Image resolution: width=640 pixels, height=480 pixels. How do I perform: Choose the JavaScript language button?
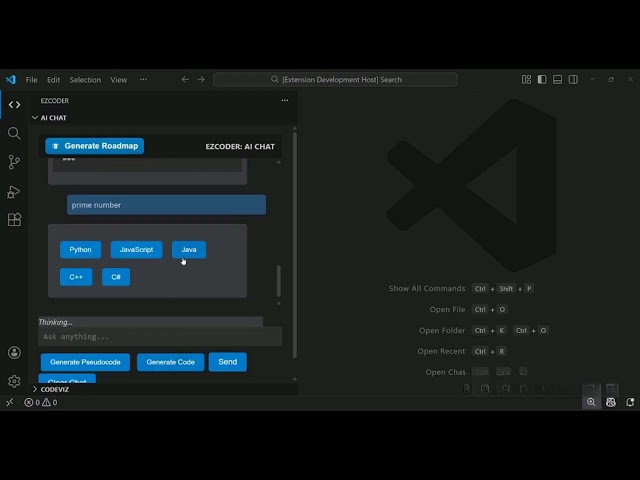coord(136,250)
